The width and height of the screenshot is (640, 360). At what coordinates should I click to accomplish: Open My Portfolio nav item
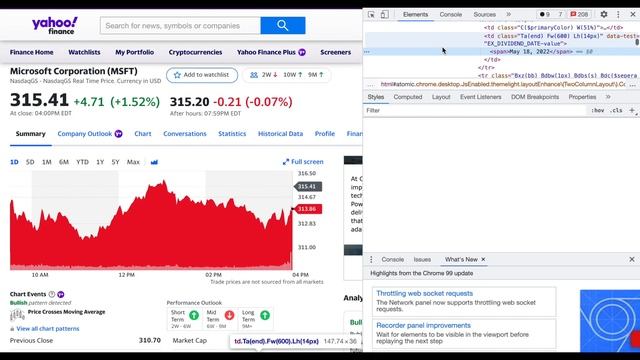pyautogui.click(x=134, y=52)
